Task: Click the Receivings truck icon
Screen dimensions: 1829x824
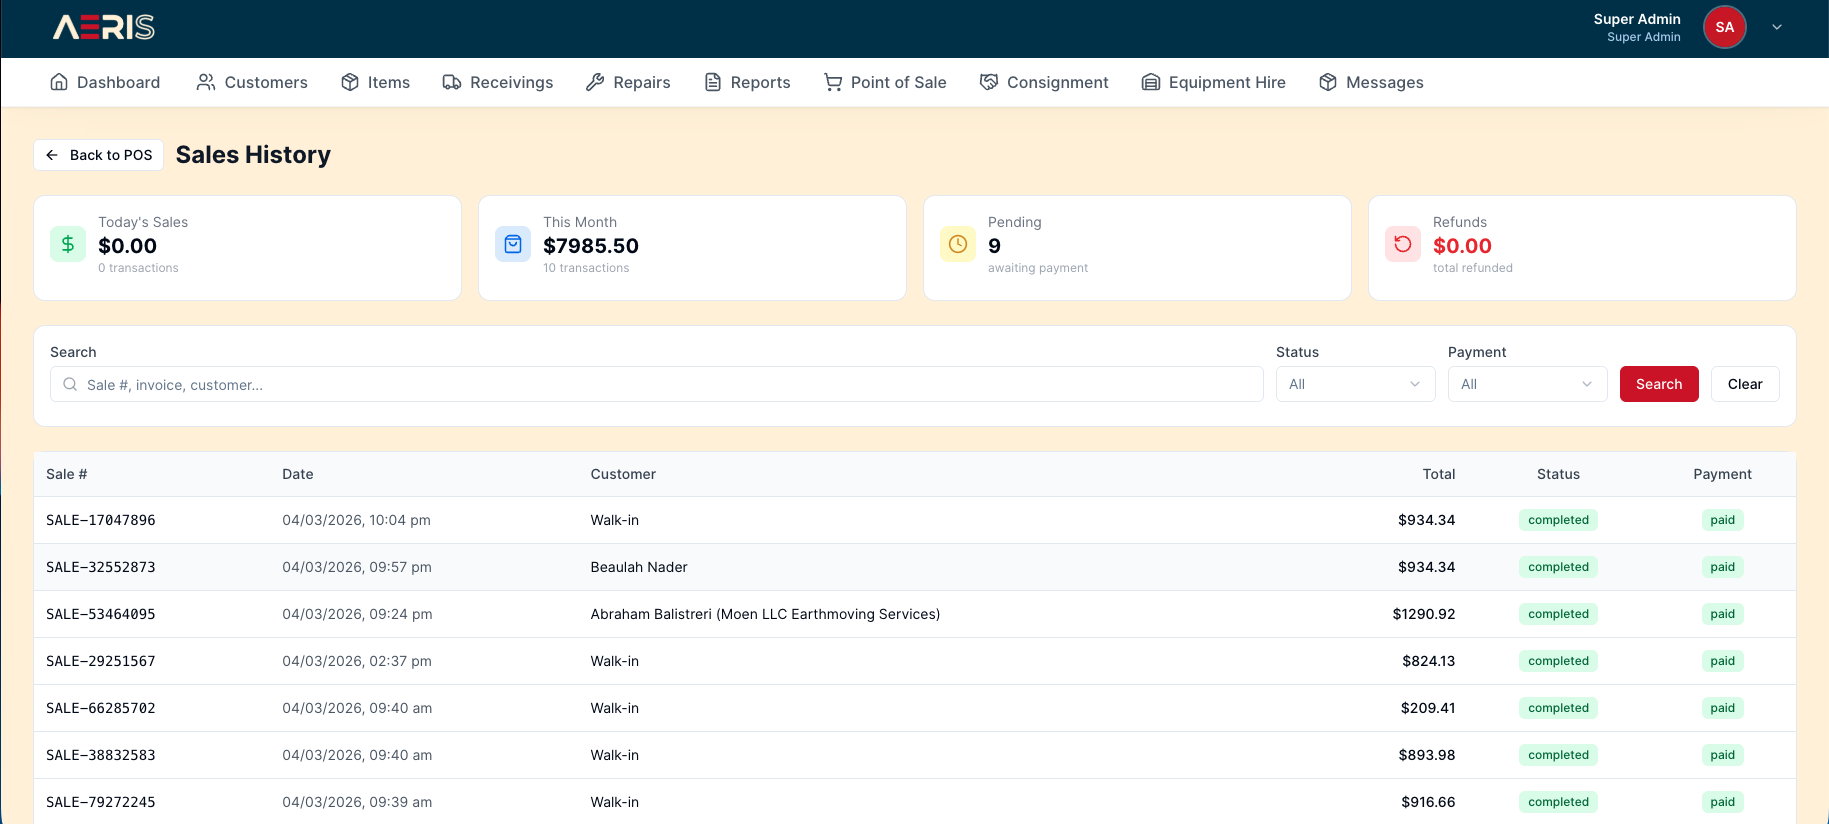Action: click(x=452, y=82)
